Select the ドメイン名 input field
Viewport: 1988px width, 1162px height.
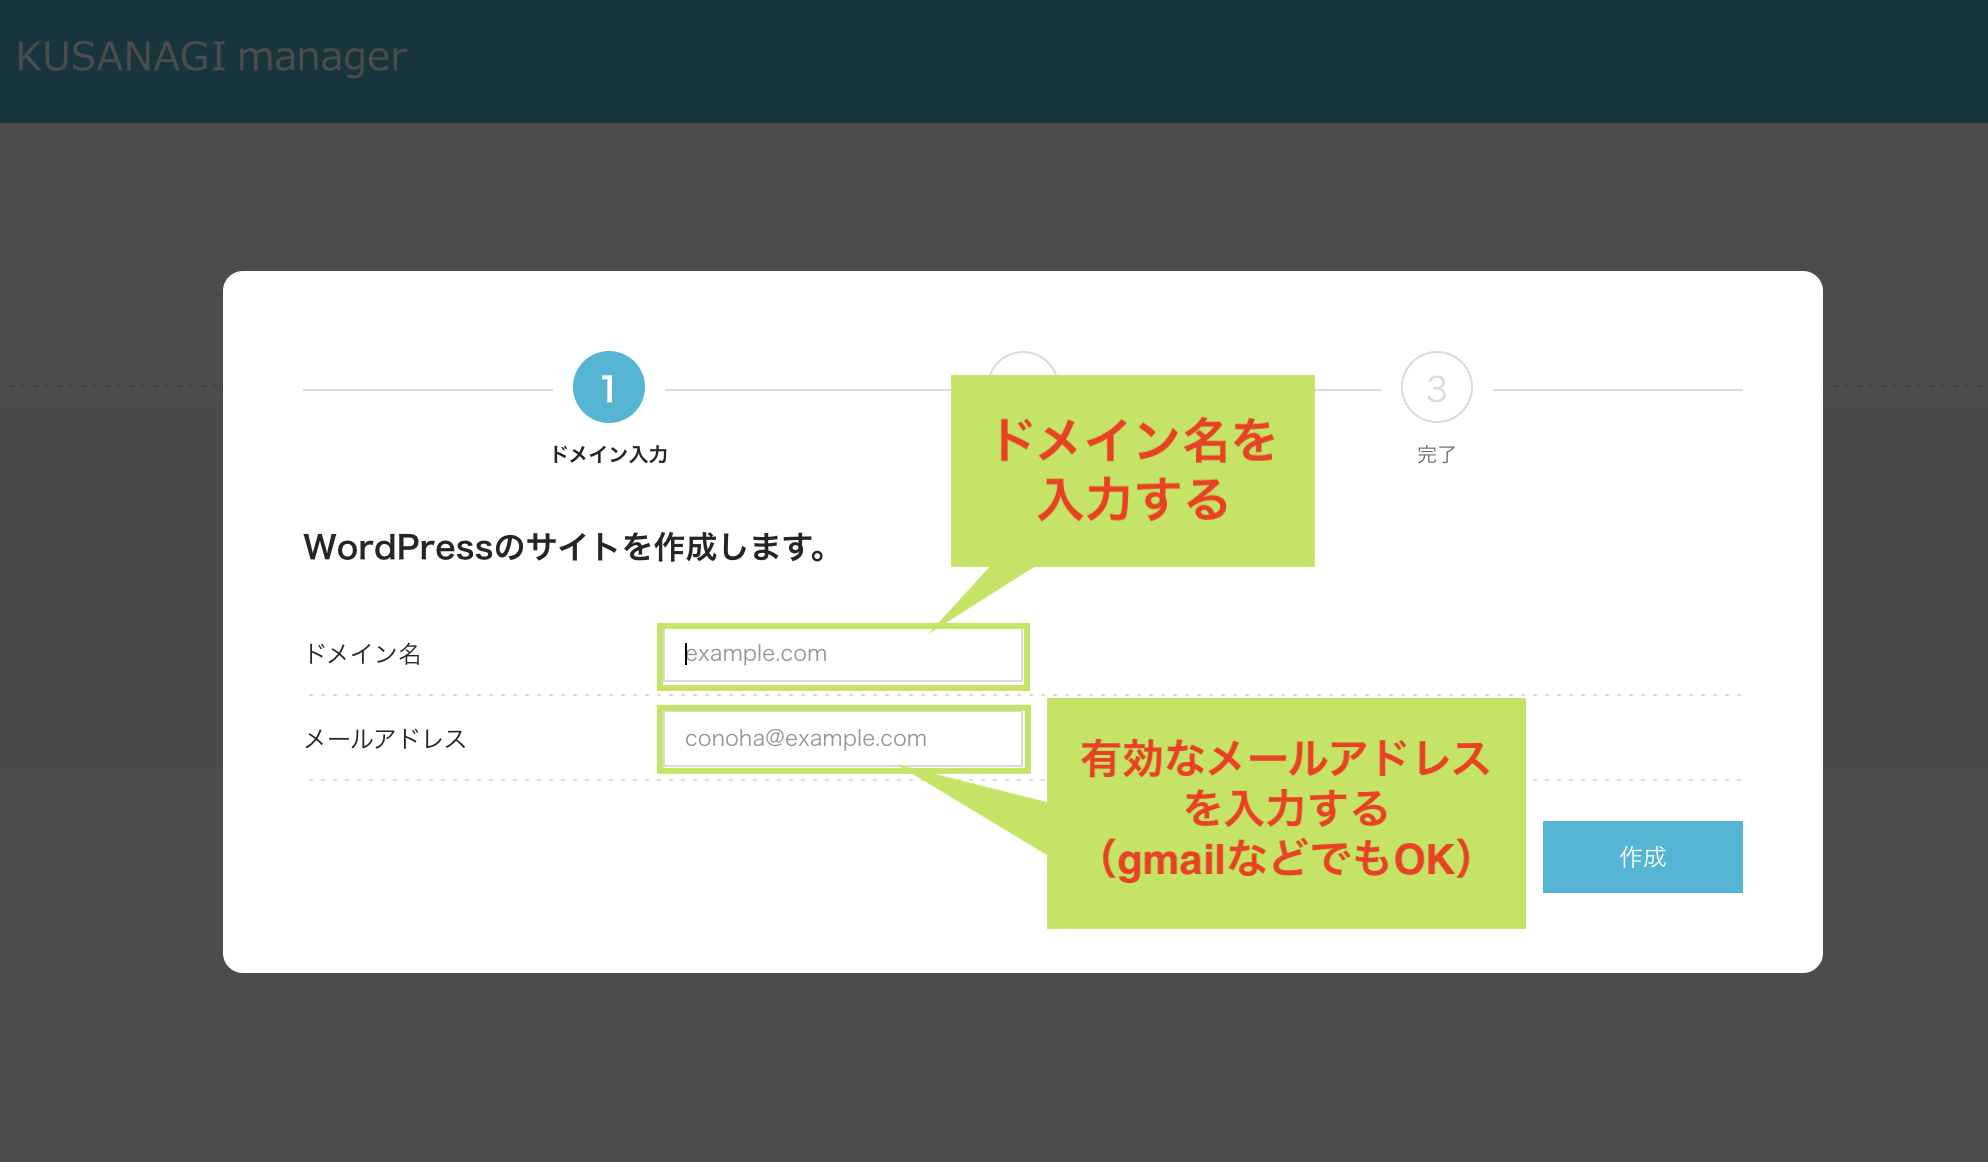click(842, 655)
